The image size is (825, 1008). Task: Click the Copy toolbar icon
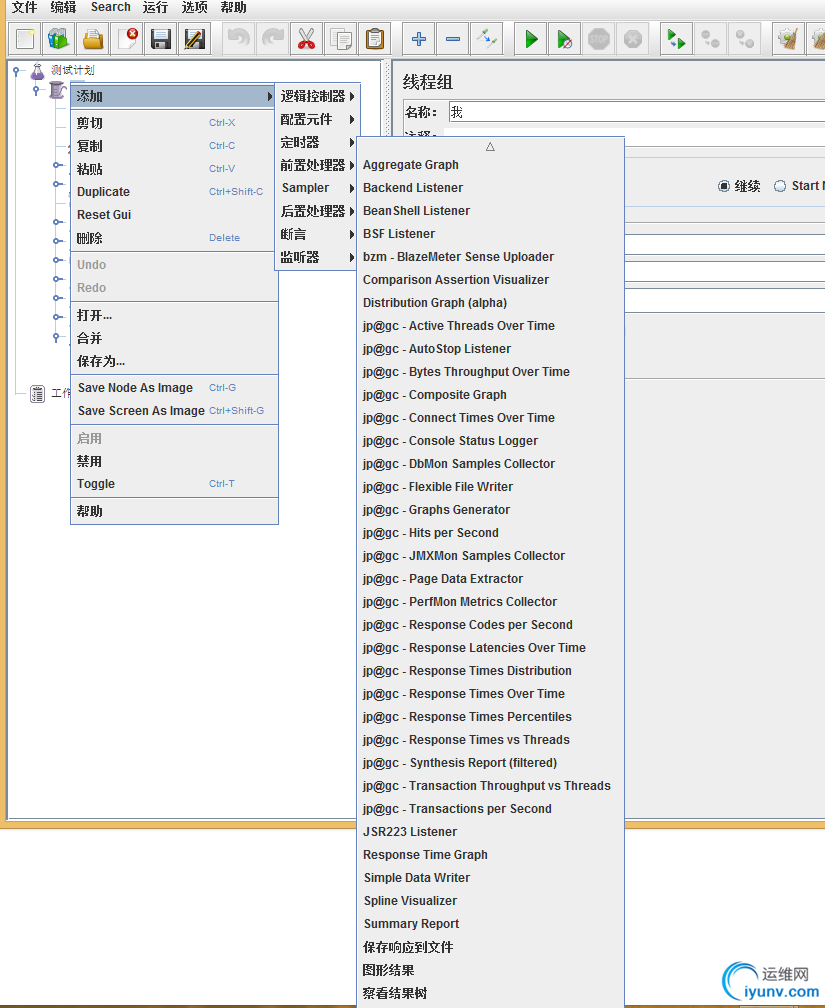[341, 39]
